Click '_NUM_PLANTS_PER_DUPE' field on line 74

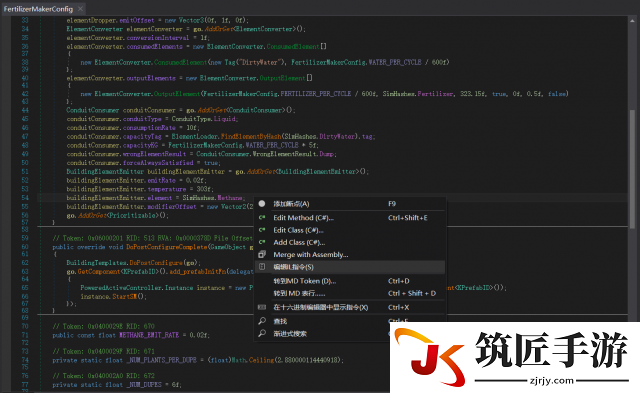(x=161, y=360)
